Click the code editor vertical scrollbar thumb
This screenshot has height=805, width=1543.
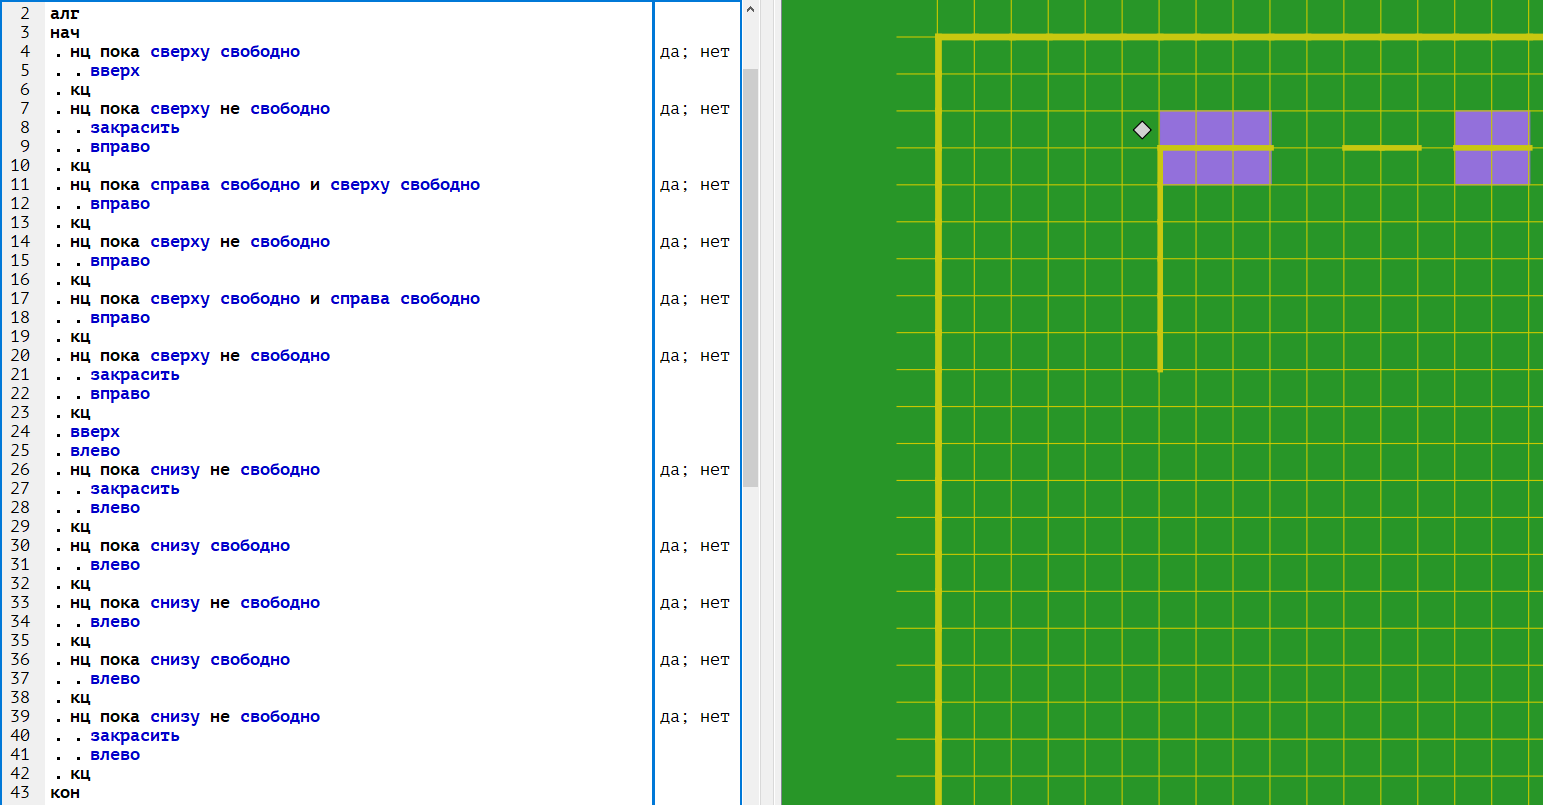(750, 275)
